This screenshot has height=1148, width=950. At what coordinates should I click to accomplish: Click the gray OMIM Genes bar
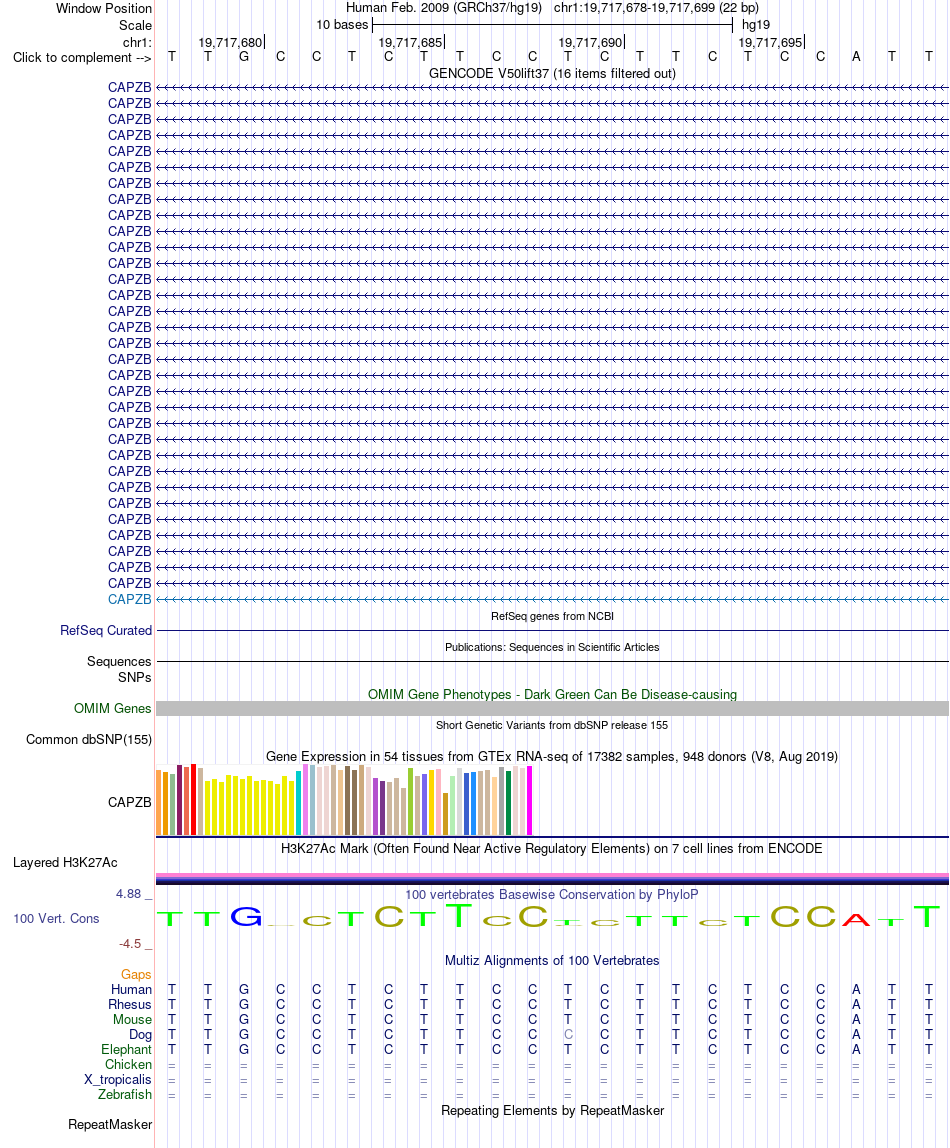coord(552,708)
